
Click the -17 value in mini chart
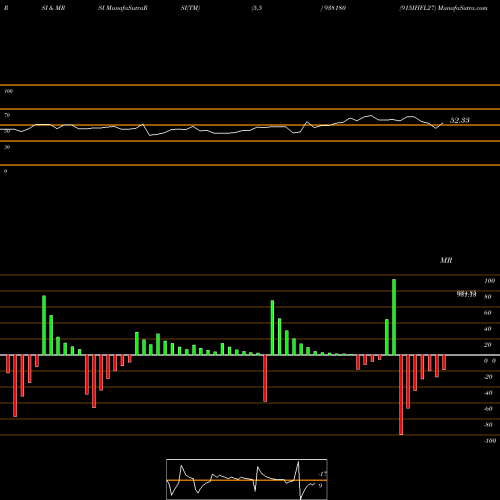pyautogui.click(x=322, y=474)
